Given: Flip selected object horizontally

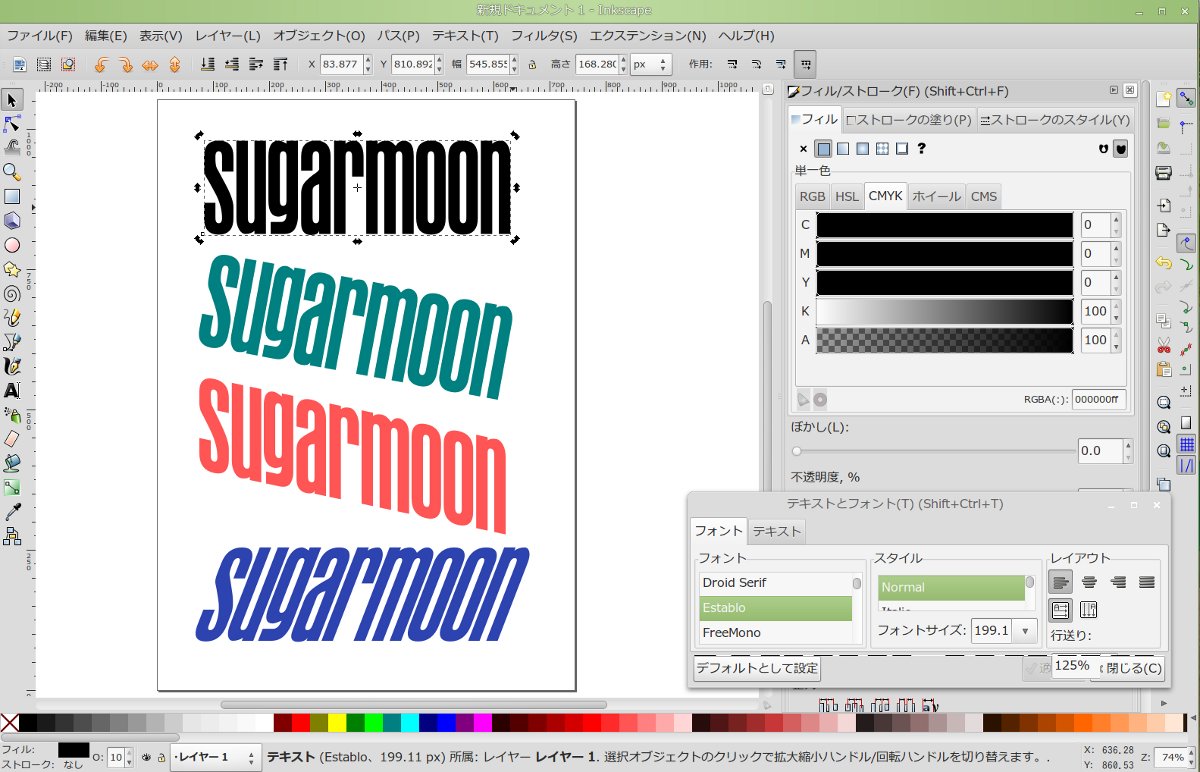Looking at the screenshot, I should tap(149, 65).
